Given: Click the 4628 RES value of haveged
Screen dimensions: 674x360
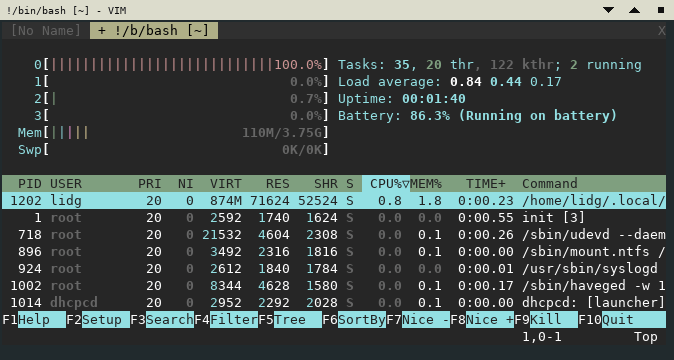Looking at the screenshot, I should (274, 286).
